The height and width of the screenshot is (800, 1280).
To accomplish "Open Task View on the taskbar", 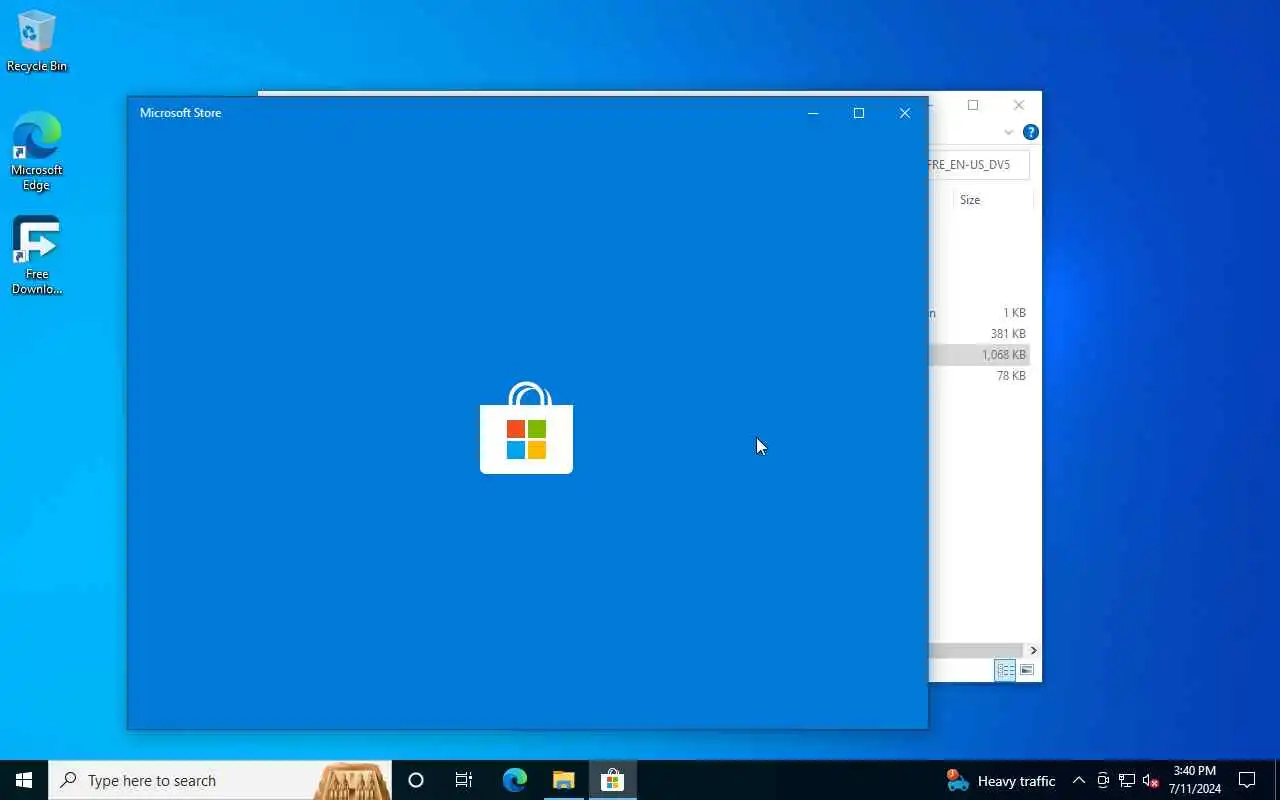I will tap(464, 780).
